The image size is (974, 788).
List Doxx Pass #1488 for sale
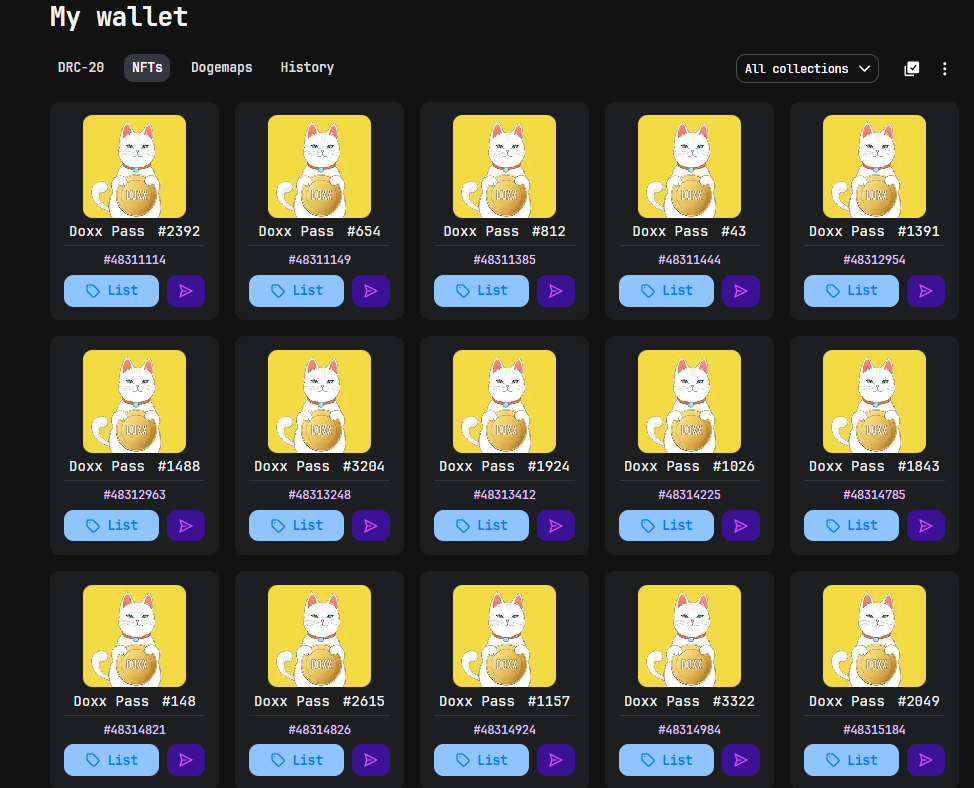[111, 525]
